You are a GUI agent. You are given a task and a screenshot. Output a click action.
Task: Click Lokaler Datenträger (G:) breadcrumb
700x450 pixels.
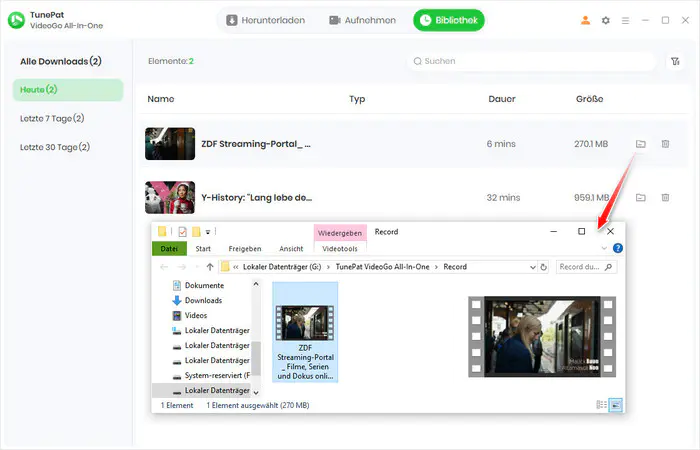click(x=282, y=267)
